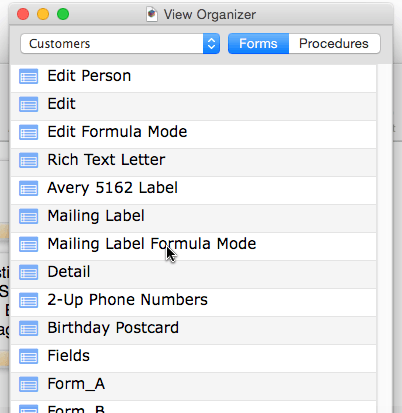
Task: Click the Mailing Label form icon
Action: coord(28,216)
